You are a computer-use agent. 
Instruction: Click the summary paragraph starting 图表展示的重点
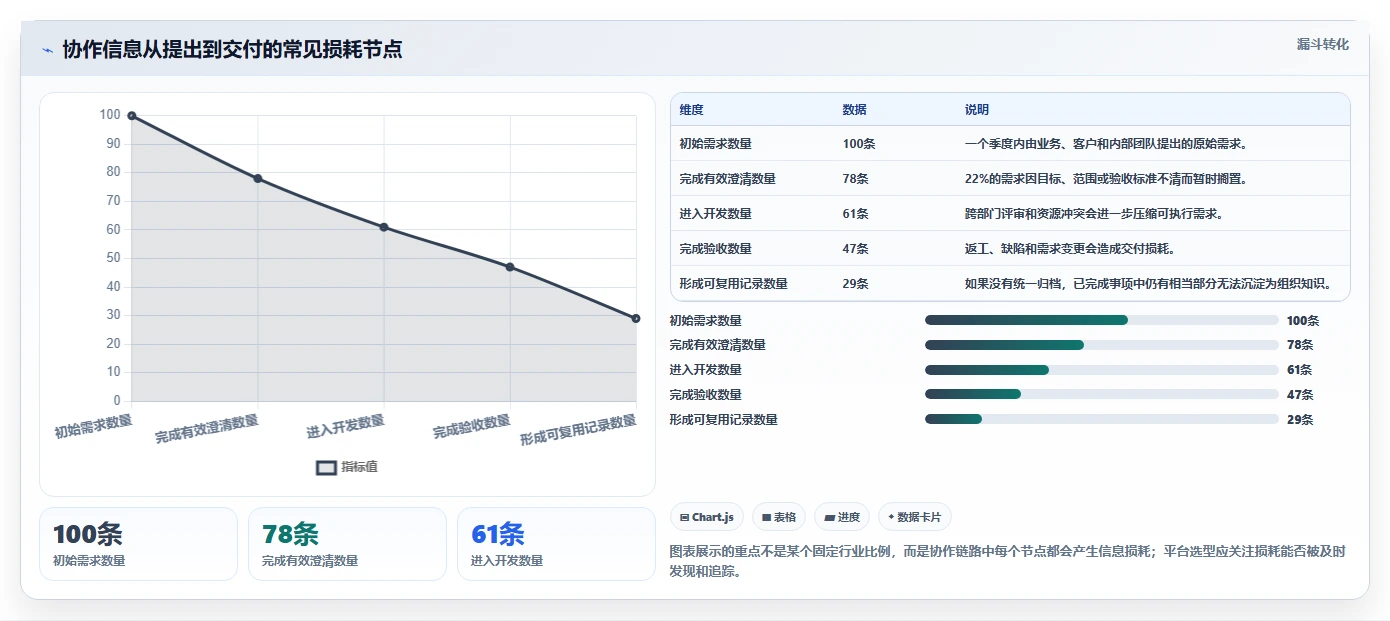[1007, 562]
